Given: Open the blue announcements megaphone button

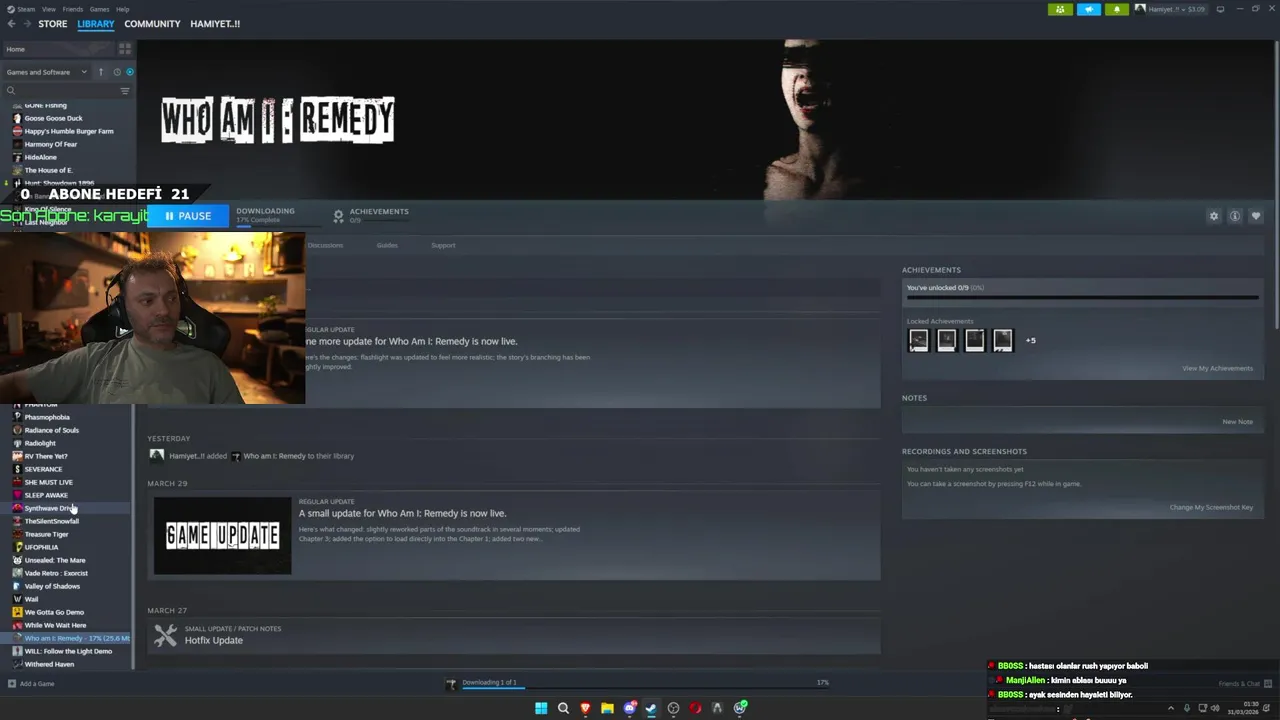Looking at the screenshot, I should [x=1088, y=9].
